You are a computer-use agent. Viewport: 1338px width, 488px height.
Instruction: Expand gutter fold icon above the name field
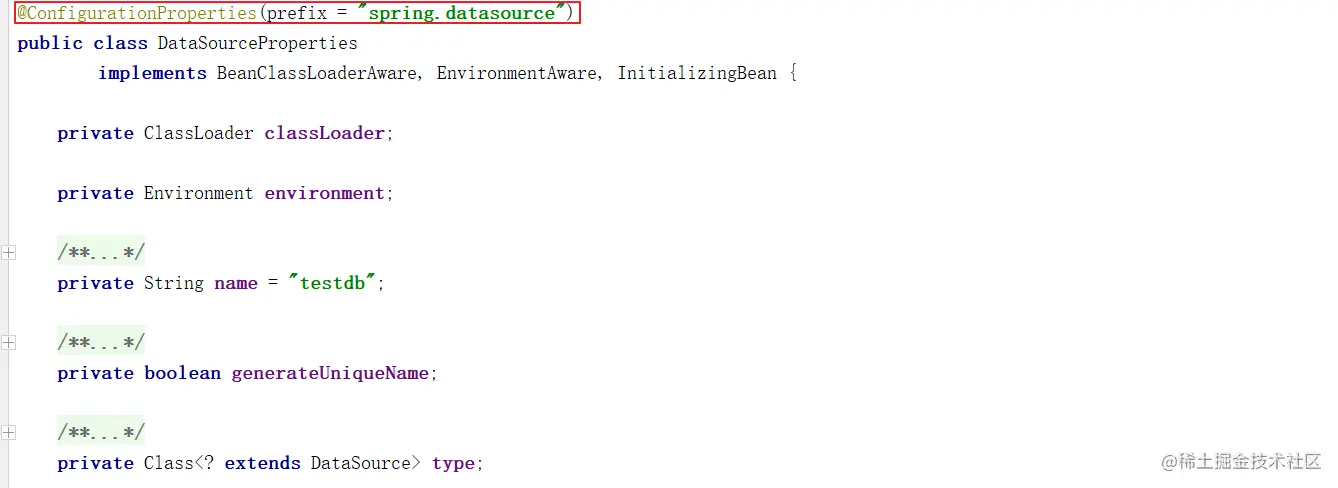pyautogui.click(x=8, y=253)
